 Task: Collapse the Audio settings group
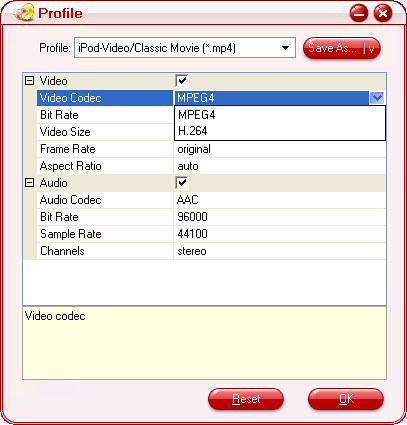(x=30, y=182)
